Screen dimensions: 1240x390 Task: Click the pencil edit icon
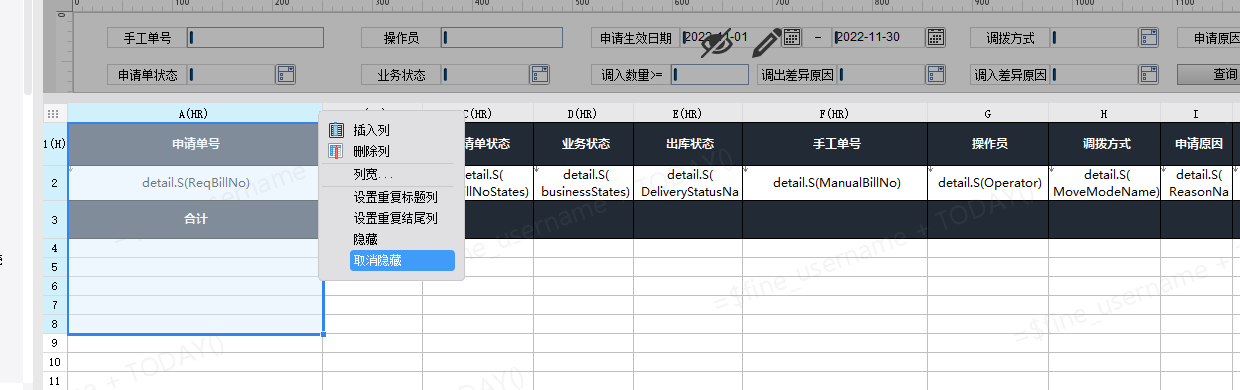767,43
